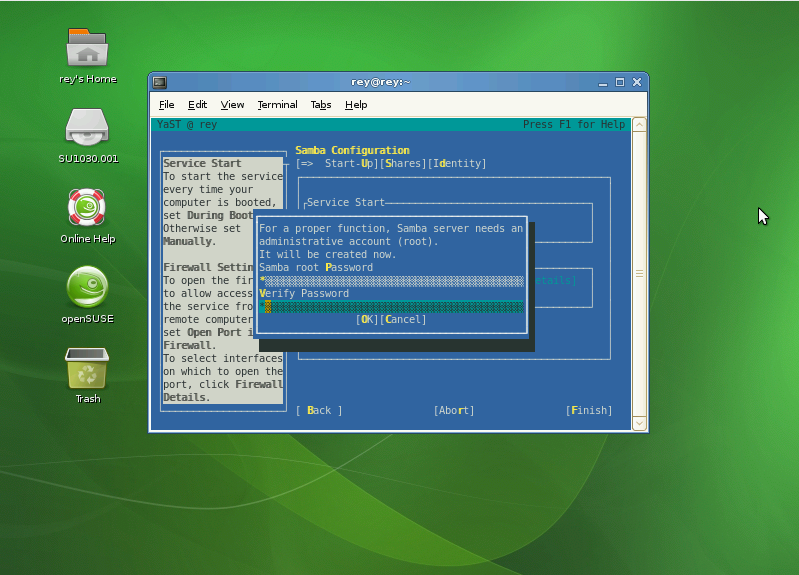Click the Abort button
Screen dimensions: 799x575
pos(454,410)
